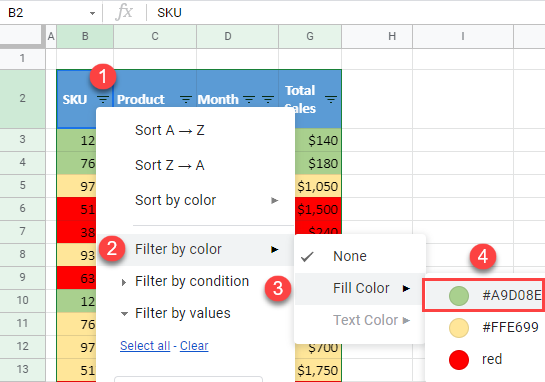Viewport: 545px width, 382px height.
Task: Select row 9 header
Action: coord(23,277)
